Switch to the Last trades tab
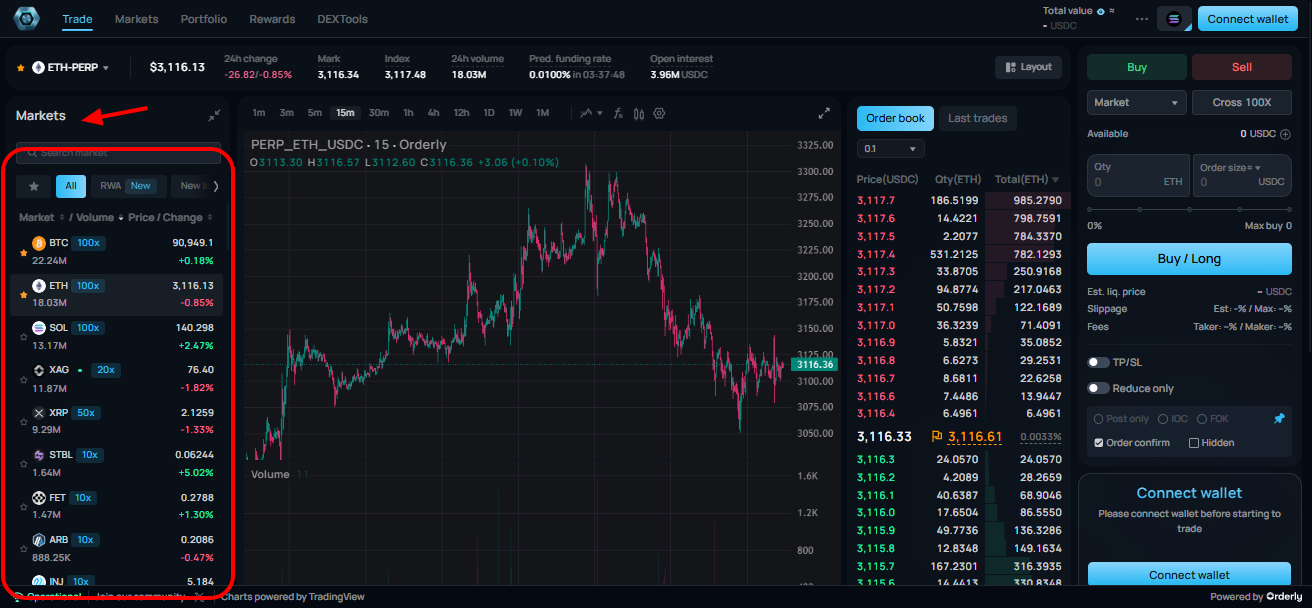The image size is (1312, 608). point(977,118)
